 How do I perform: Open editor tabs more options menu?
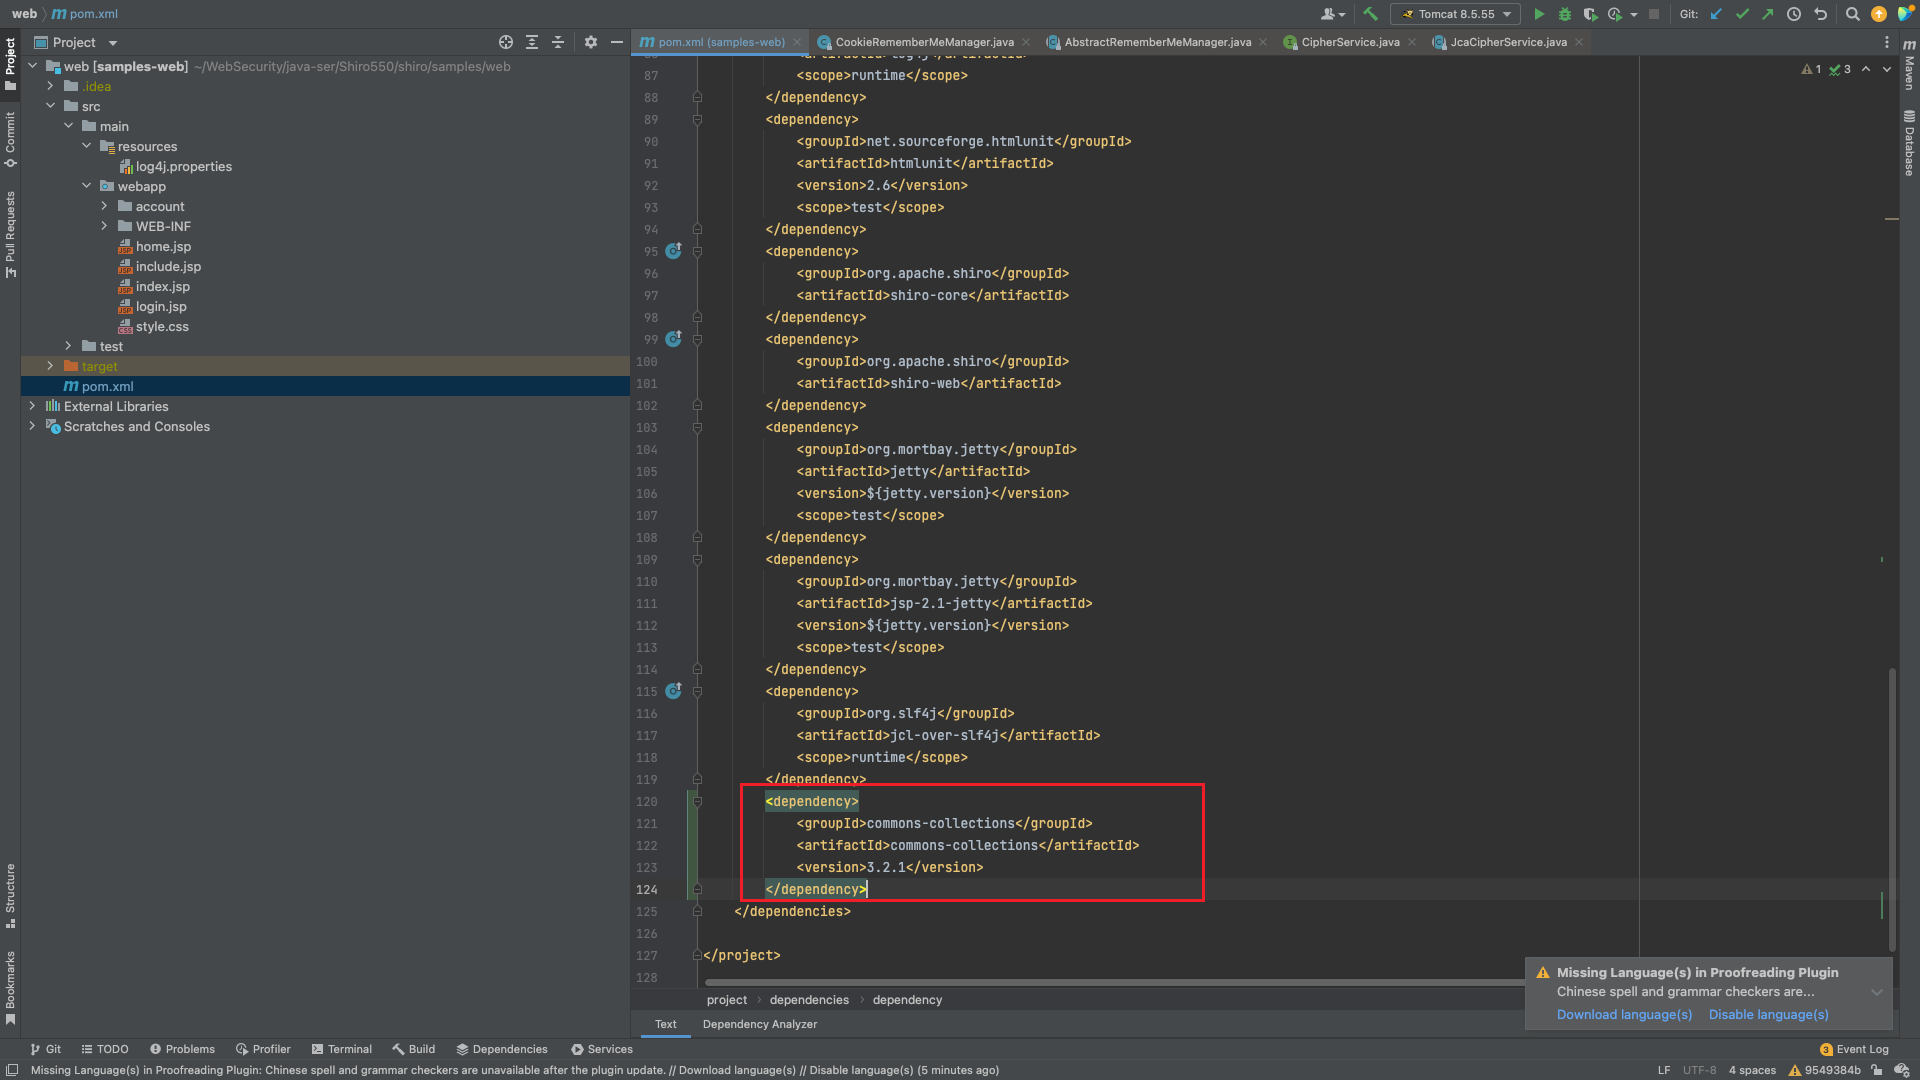coord(1887,42)
